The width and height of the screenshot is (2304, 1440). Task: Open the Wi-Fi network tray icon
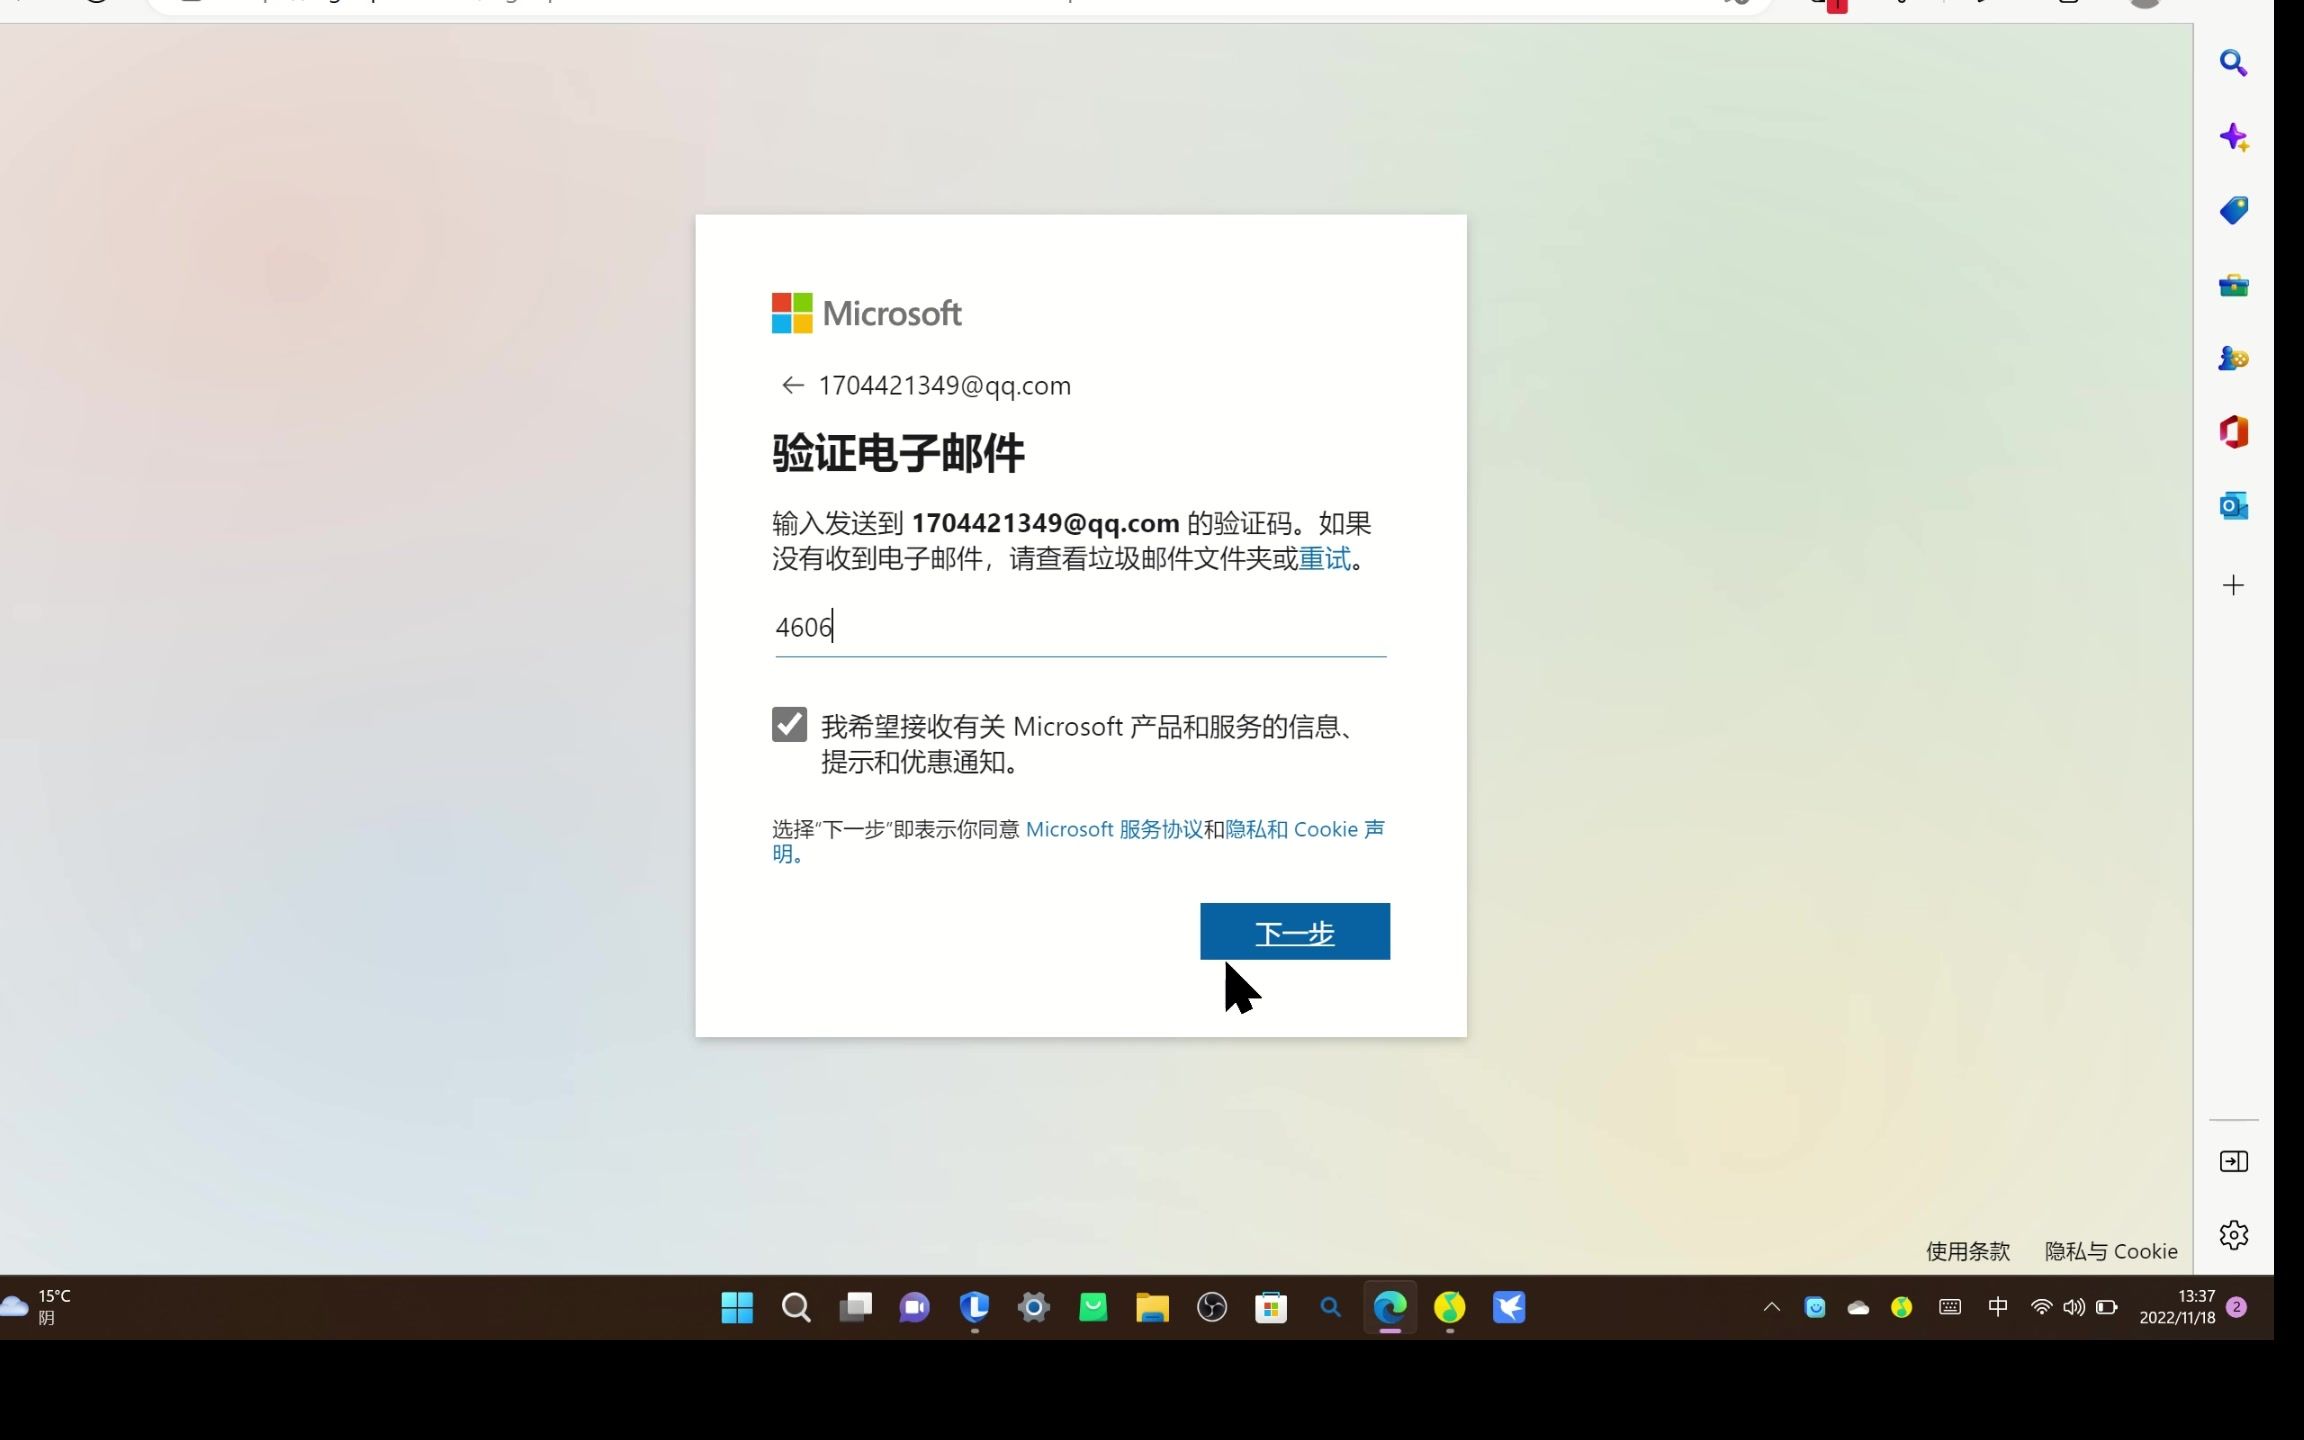tap(2041, 1307)
